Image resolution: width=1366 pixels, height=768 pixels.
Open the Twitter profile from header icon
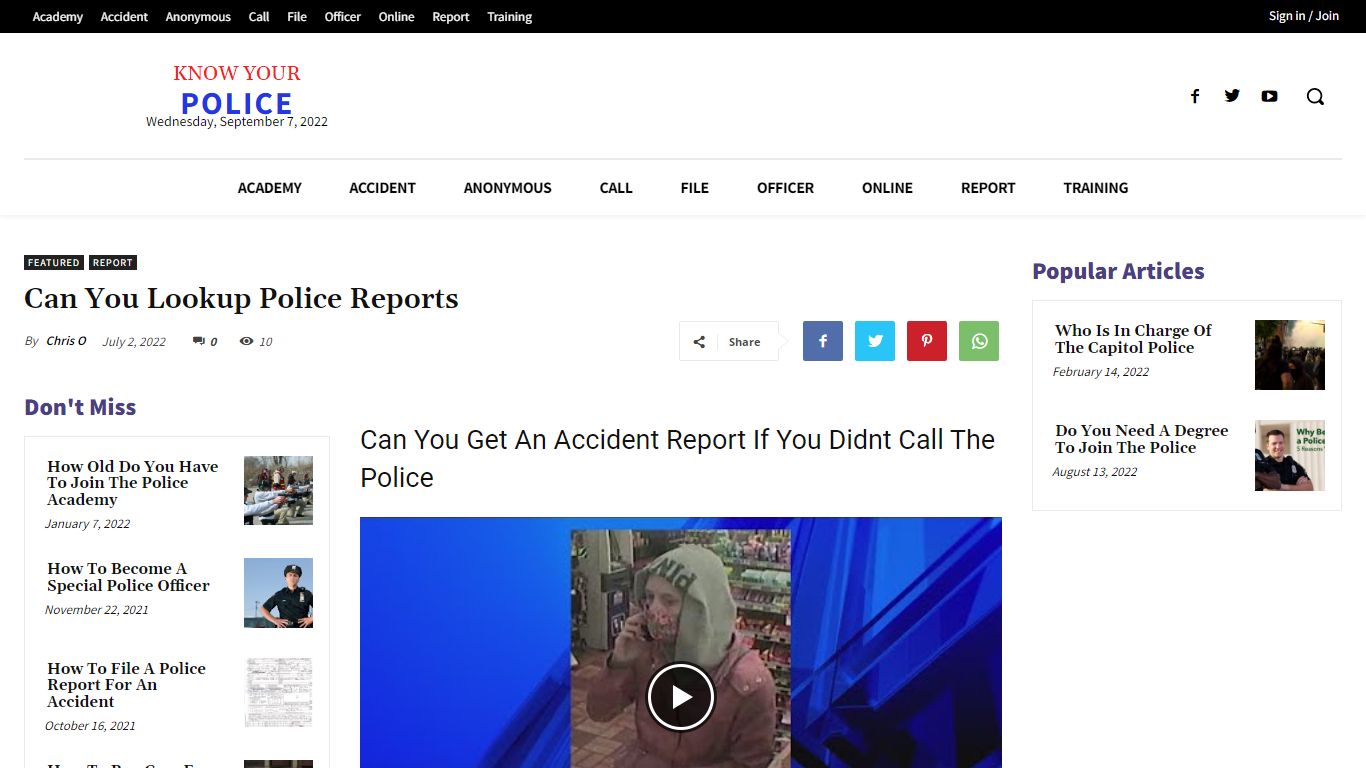pyautogui.click(x=1232, y=96)
